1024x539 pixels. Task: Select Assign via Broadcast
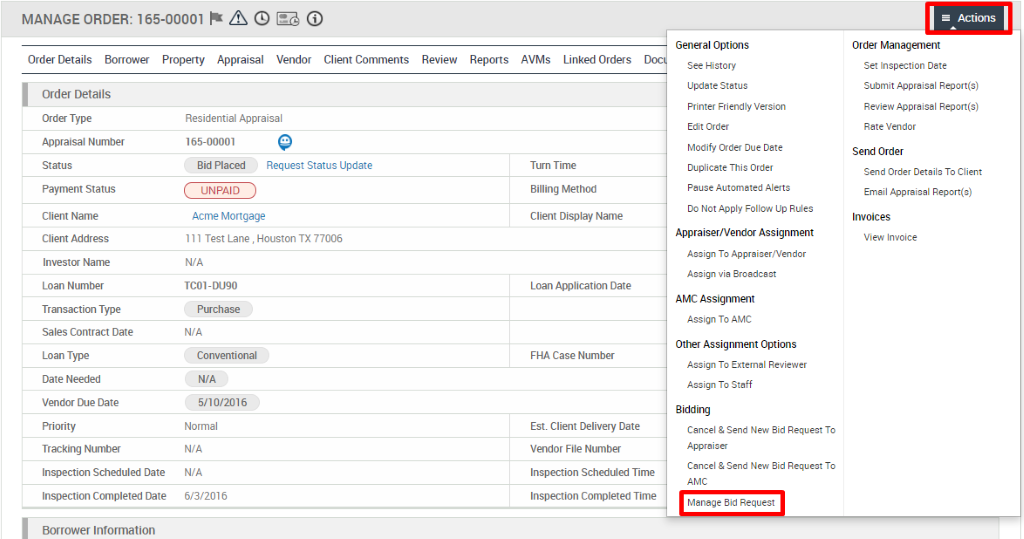pos(731,274)
